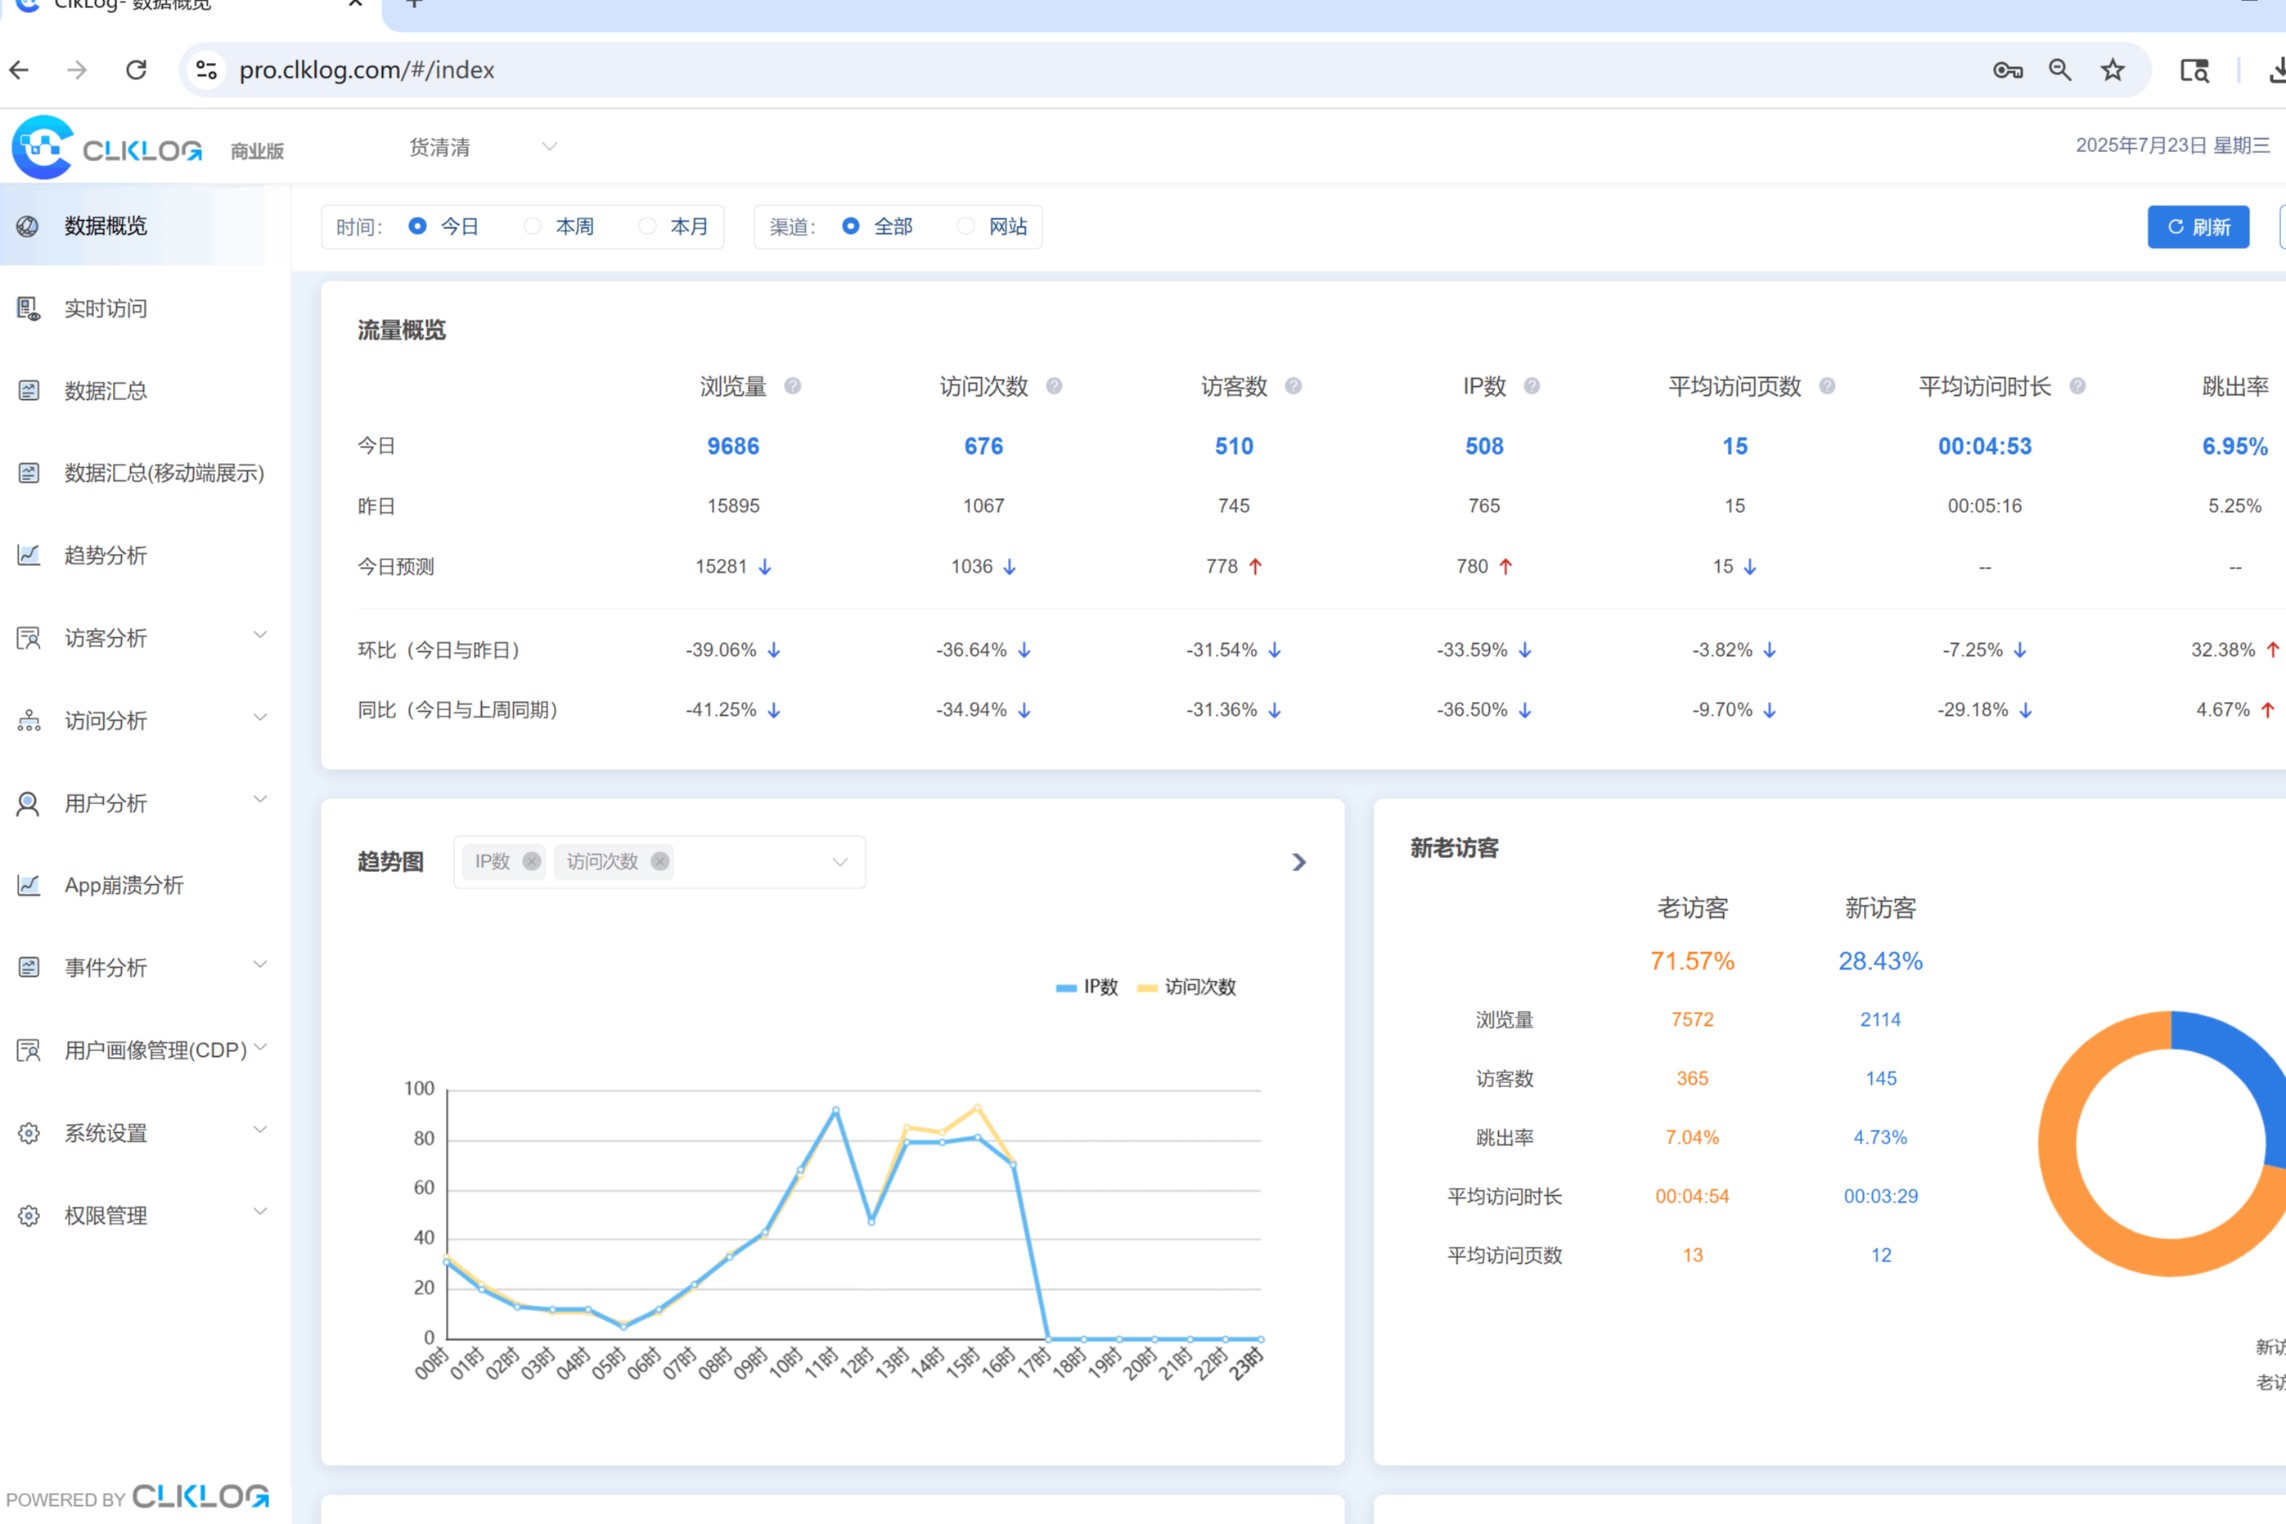Open the trend chart metrics dropdown arrow
The image size is (2286, 1524).
pos(840,862)
